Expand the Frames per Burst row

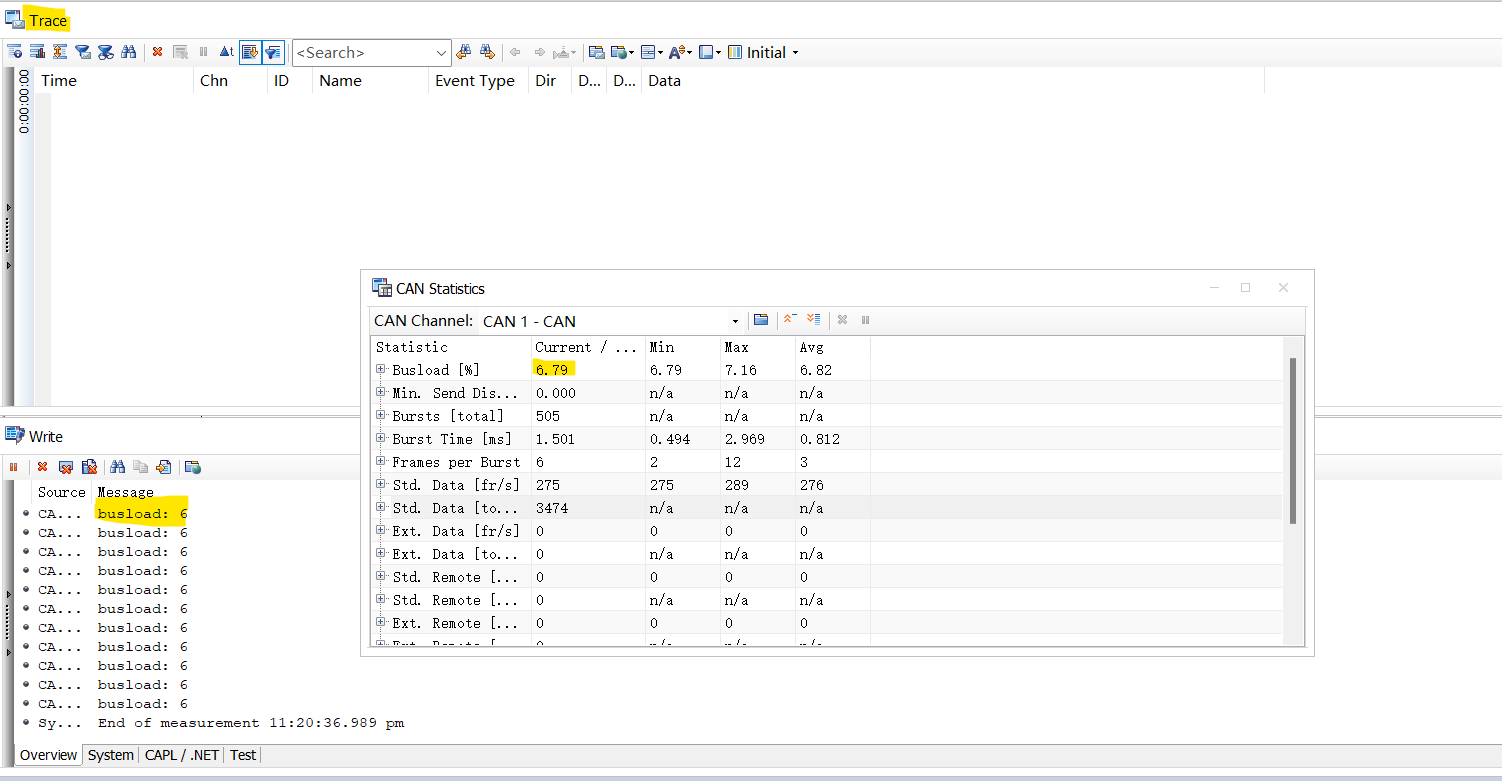coord(381,461)
